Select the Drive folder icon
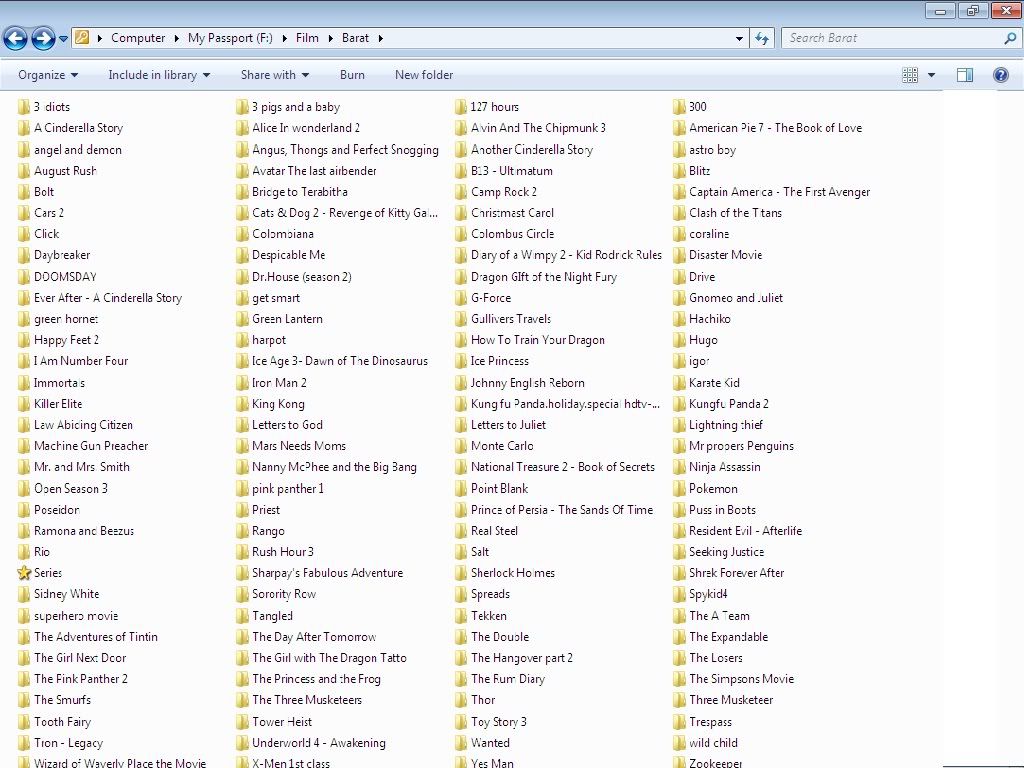The width and height of the screenshot is (1024, 768). 679,276
